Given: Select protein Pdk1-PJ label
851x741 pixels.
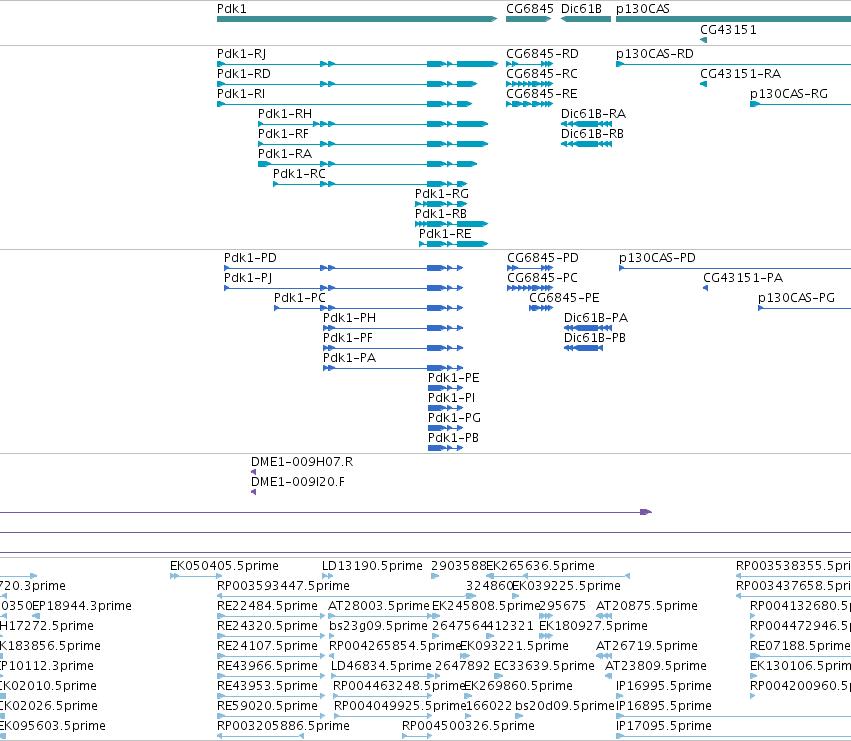Looking at the screenshot, I should [248, 278].
